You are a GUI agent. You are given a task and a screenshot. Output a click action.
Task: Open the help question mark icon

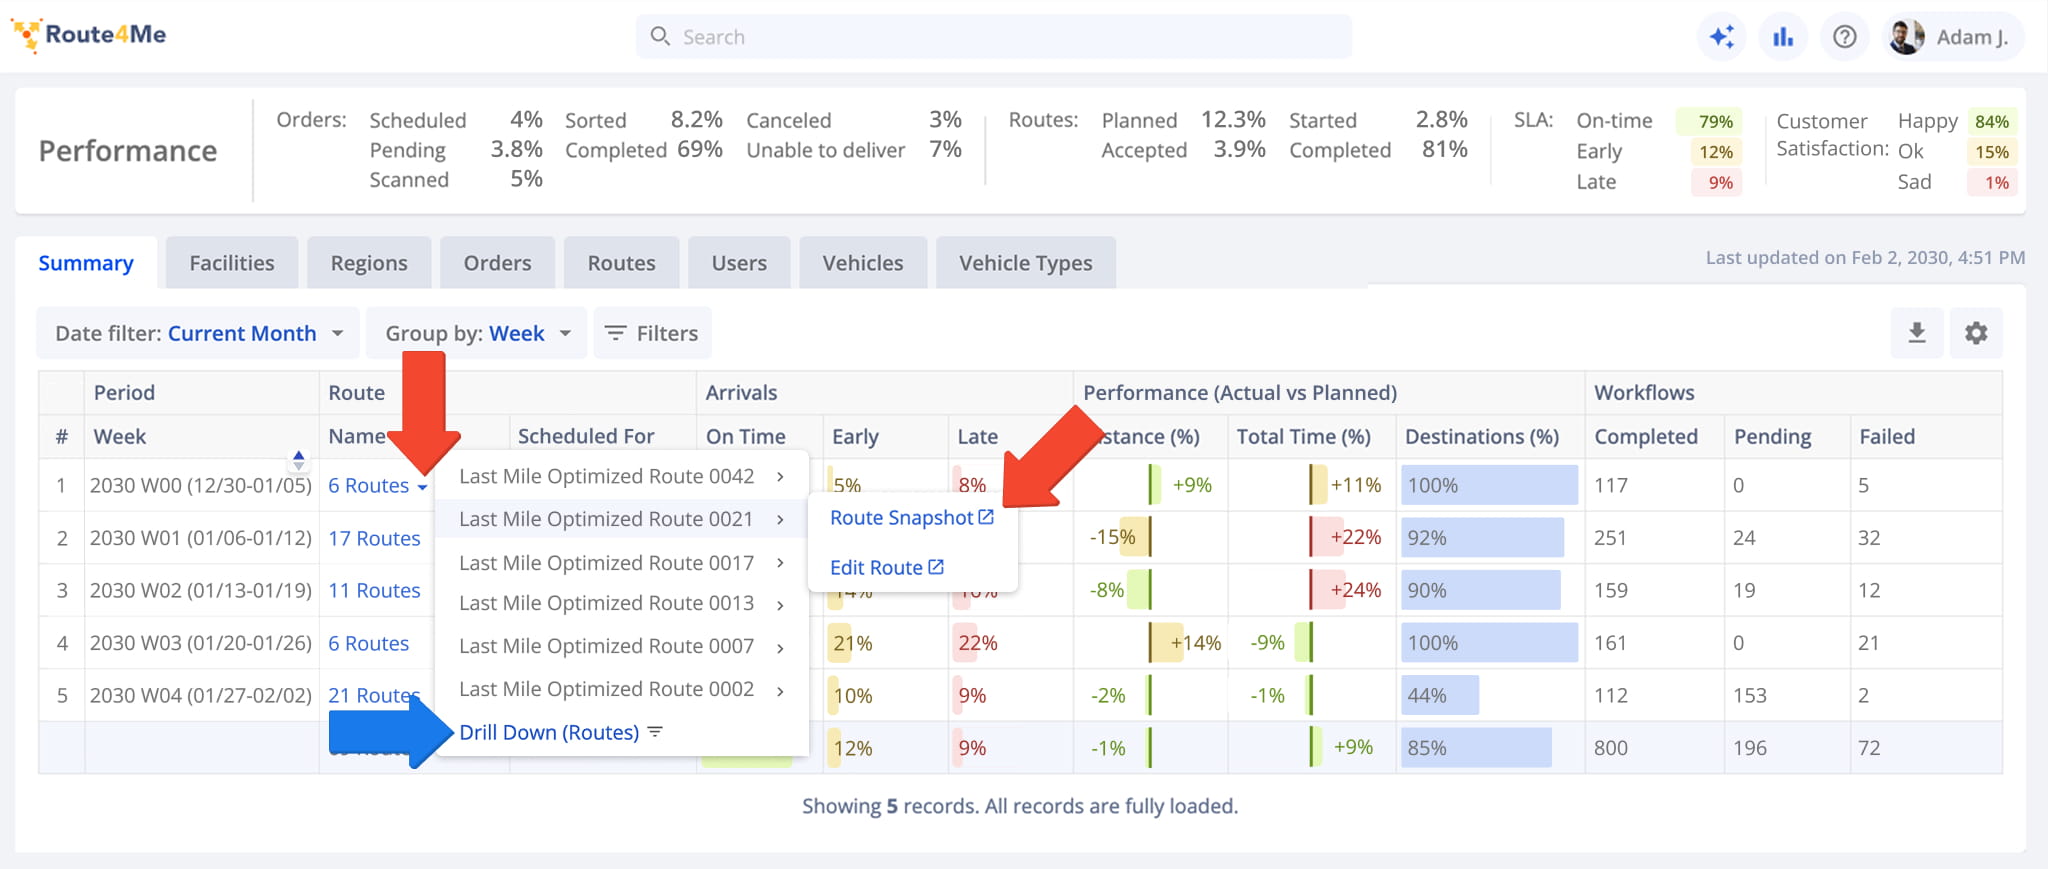1845,37
